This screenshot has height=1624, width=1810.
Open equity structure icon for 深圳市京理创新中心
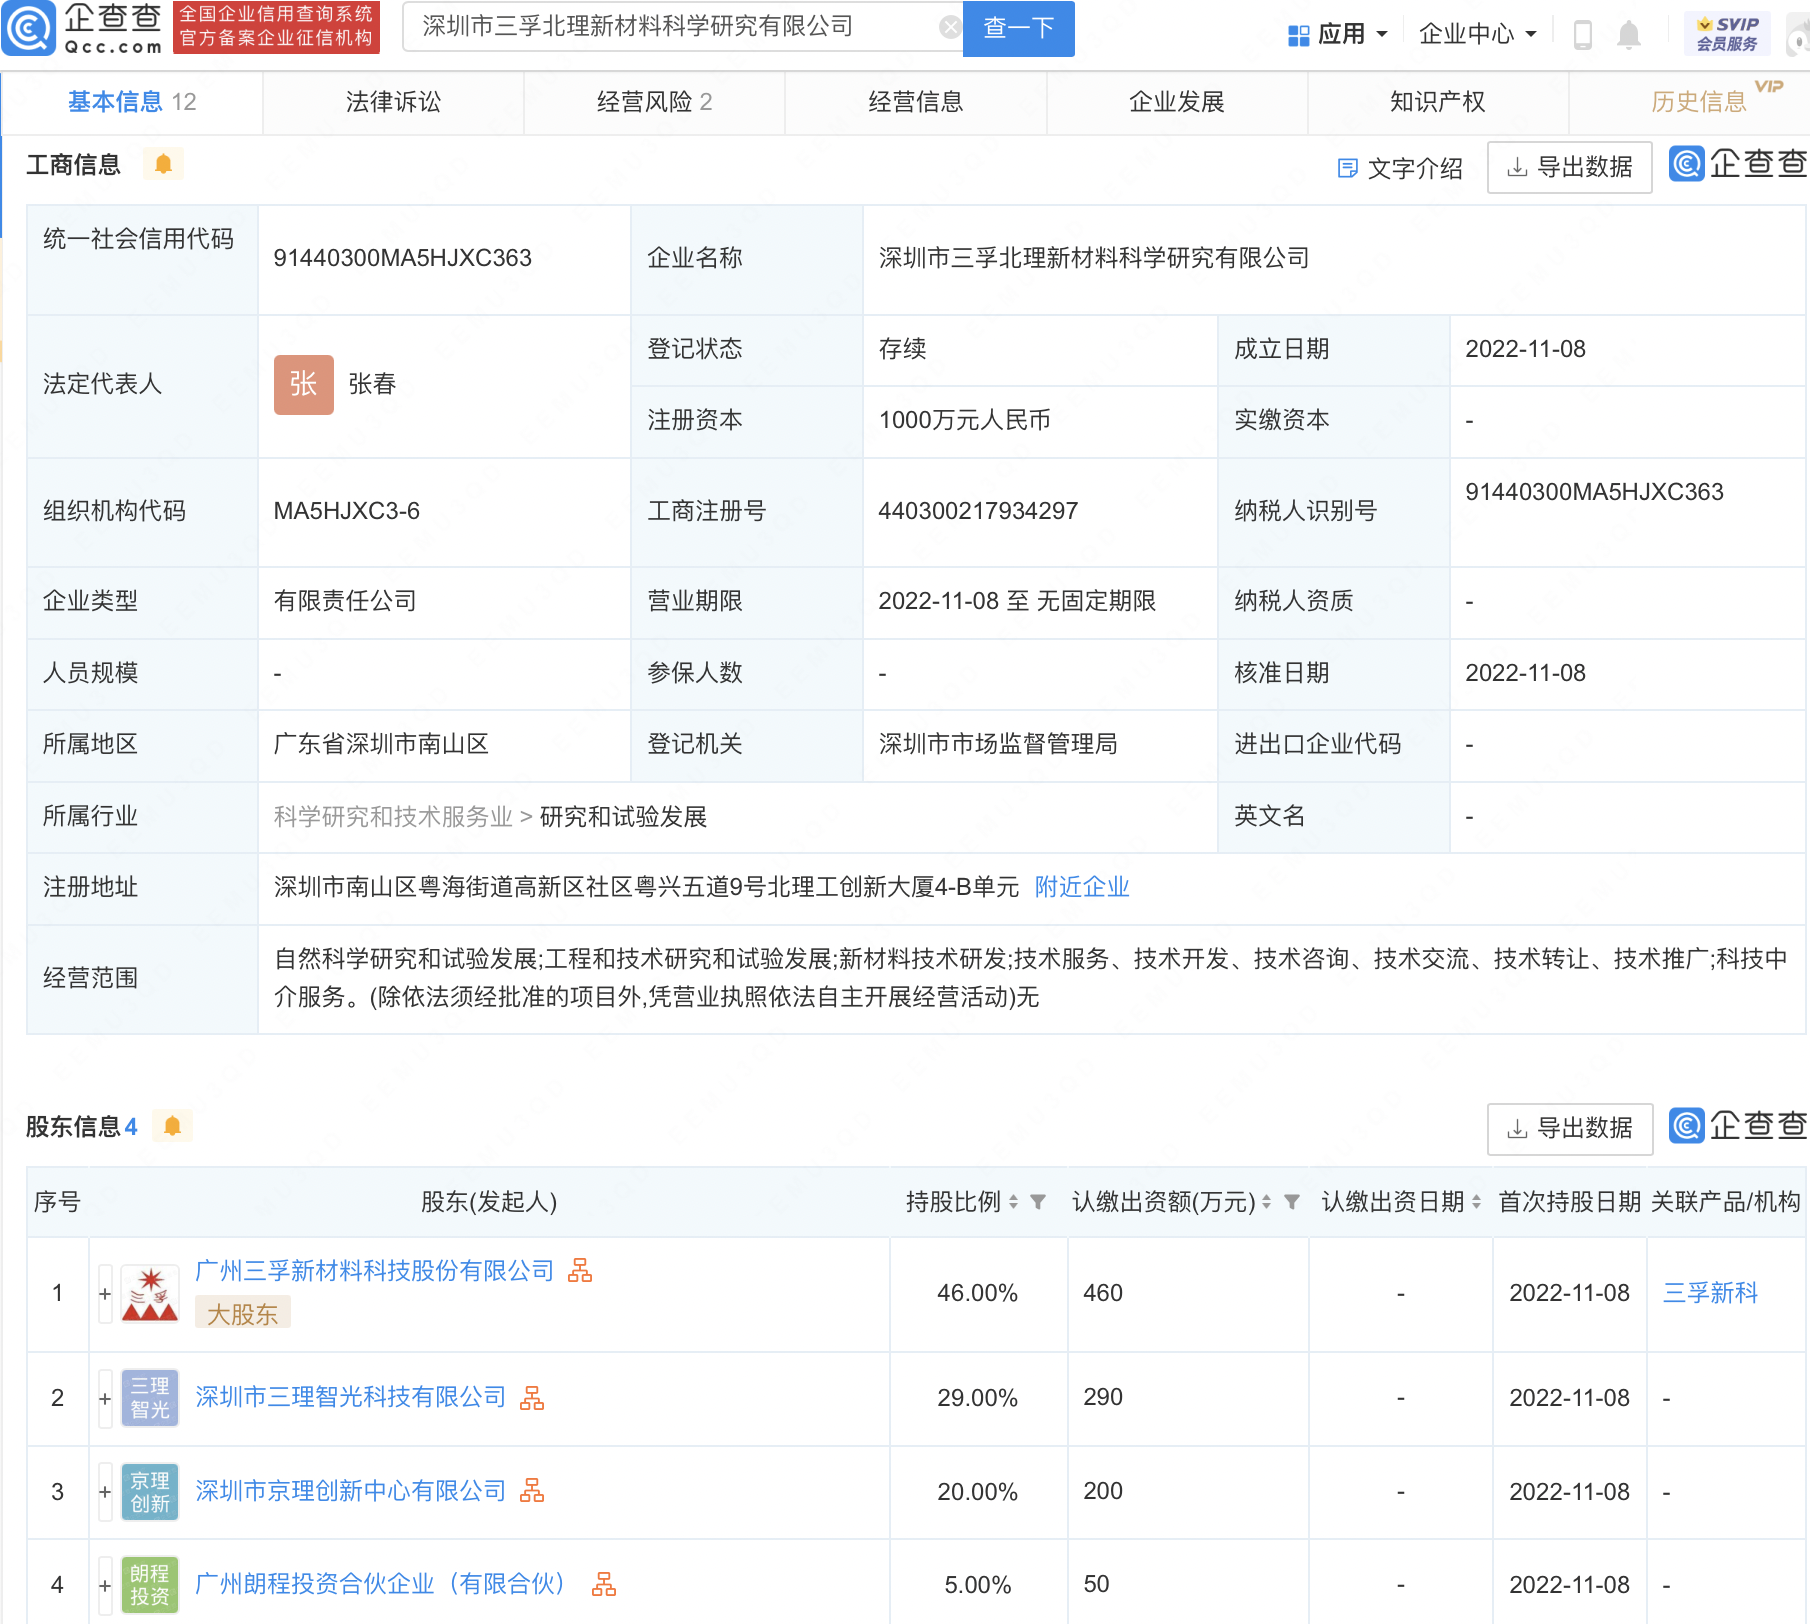[532, 1490]
